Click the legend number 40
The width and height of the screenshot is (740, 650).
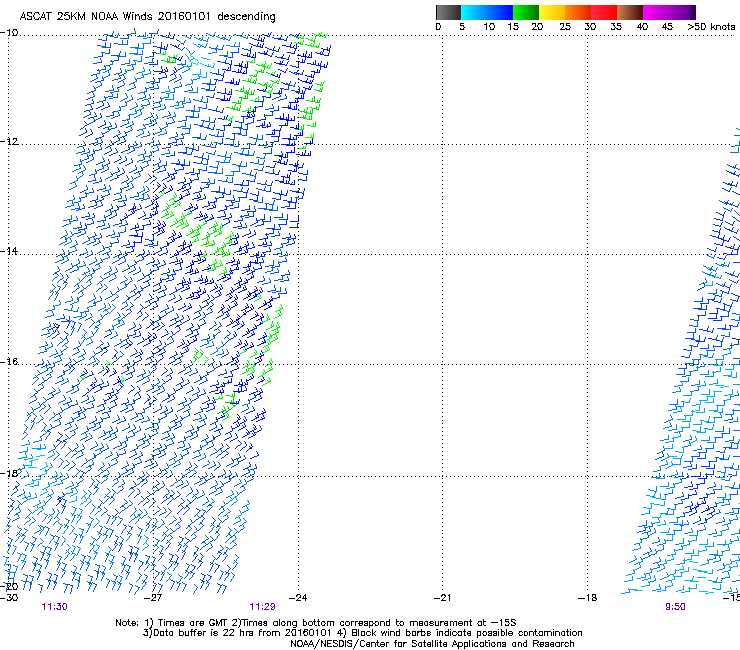click(x=642, y=27)
